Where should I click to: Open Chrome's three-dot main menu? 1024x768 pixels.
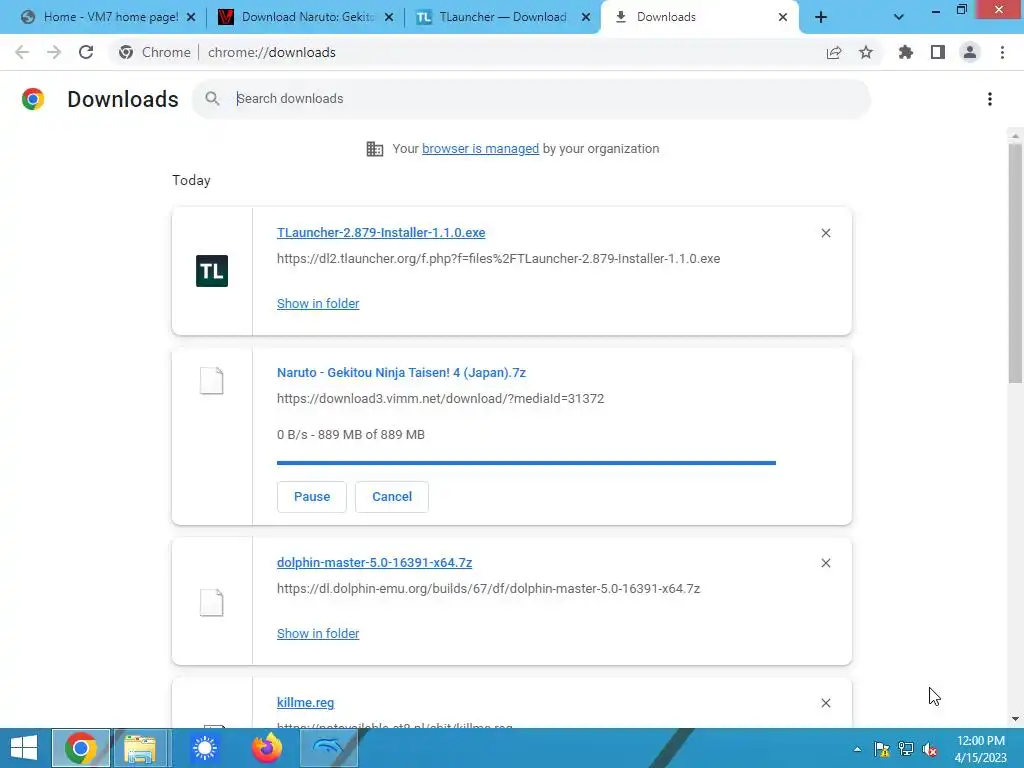click(1002, 52)
